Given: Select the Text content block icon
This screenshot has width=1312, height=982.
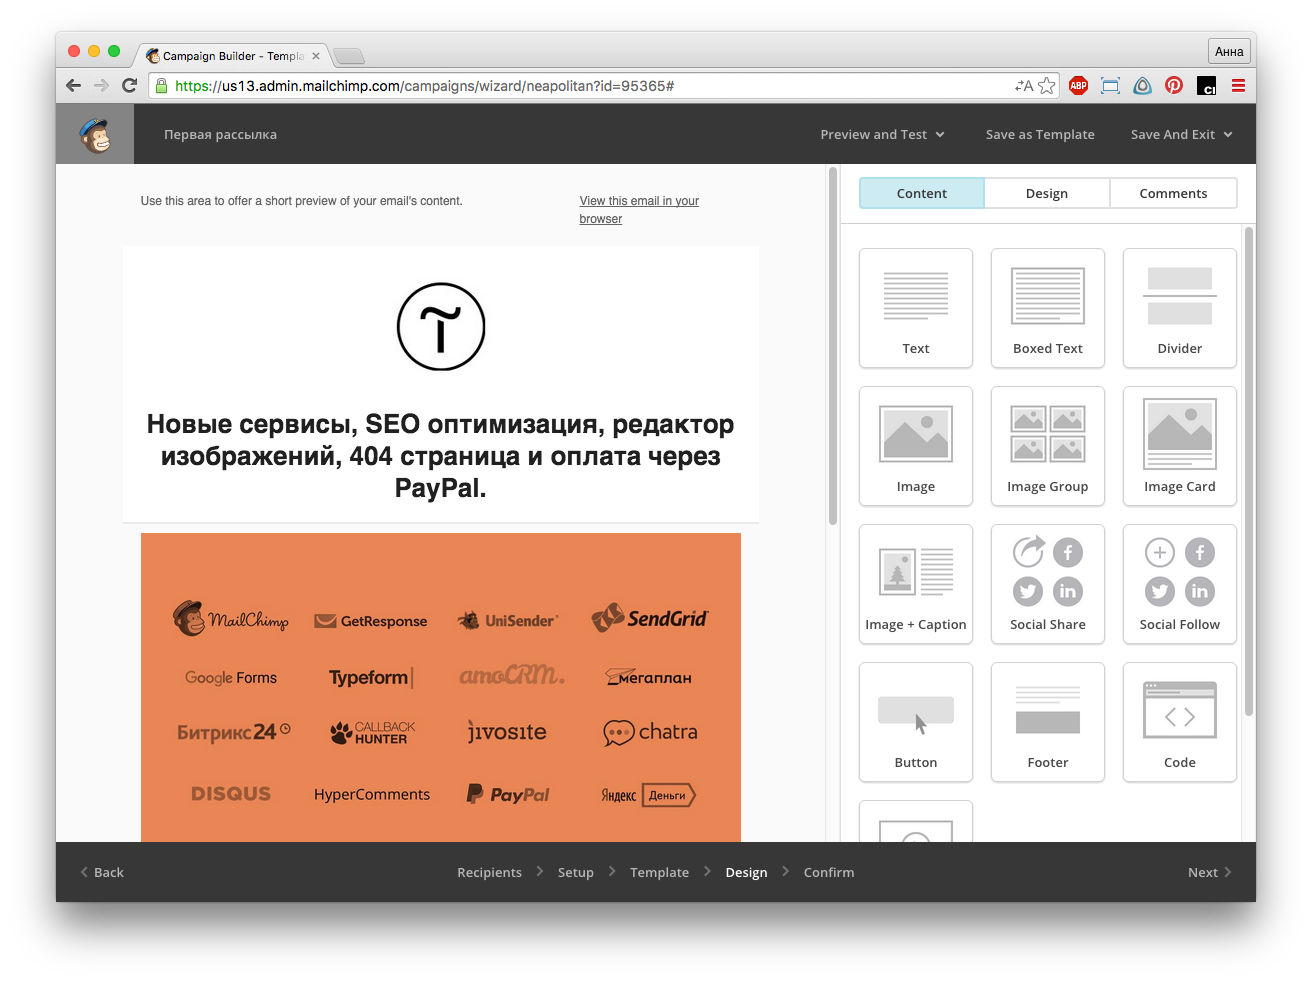Looking at the screenshot, I should pyautogui.click(x=915, y=307).
